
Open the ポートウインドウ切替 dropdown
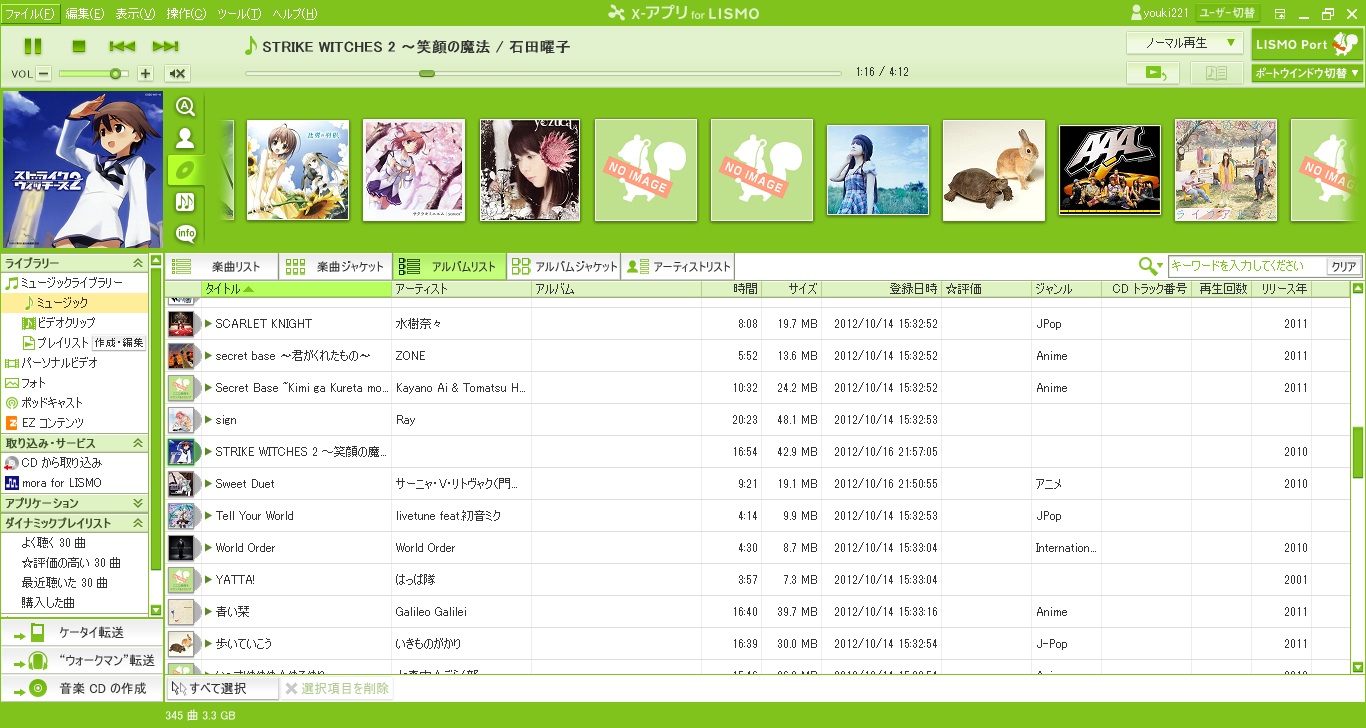1307,73
